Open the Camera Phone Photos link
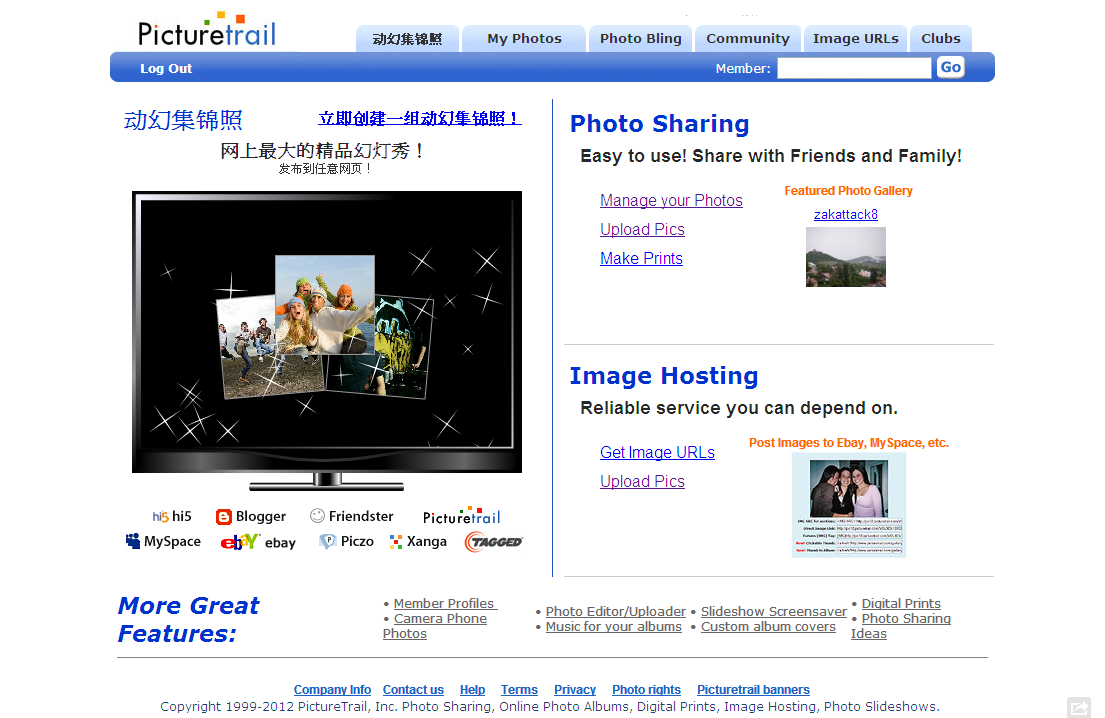This screenshot has width=1105, height=718. point(435,626)
